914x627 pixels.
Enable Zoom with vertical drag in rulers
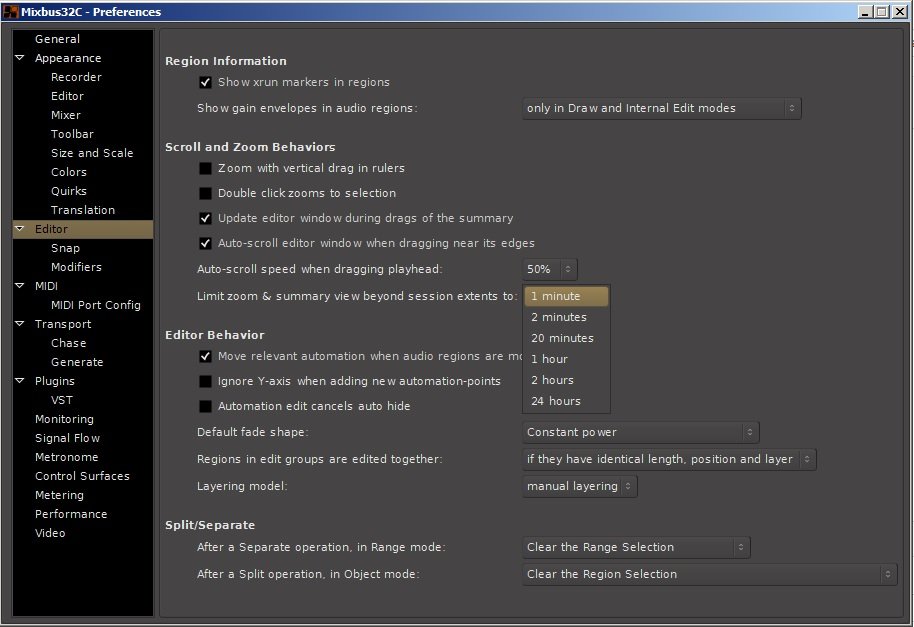point(205,168)
